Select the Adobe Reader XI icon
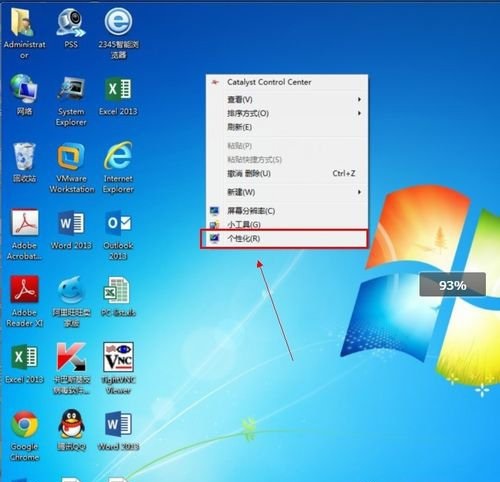 coord(24,289)
